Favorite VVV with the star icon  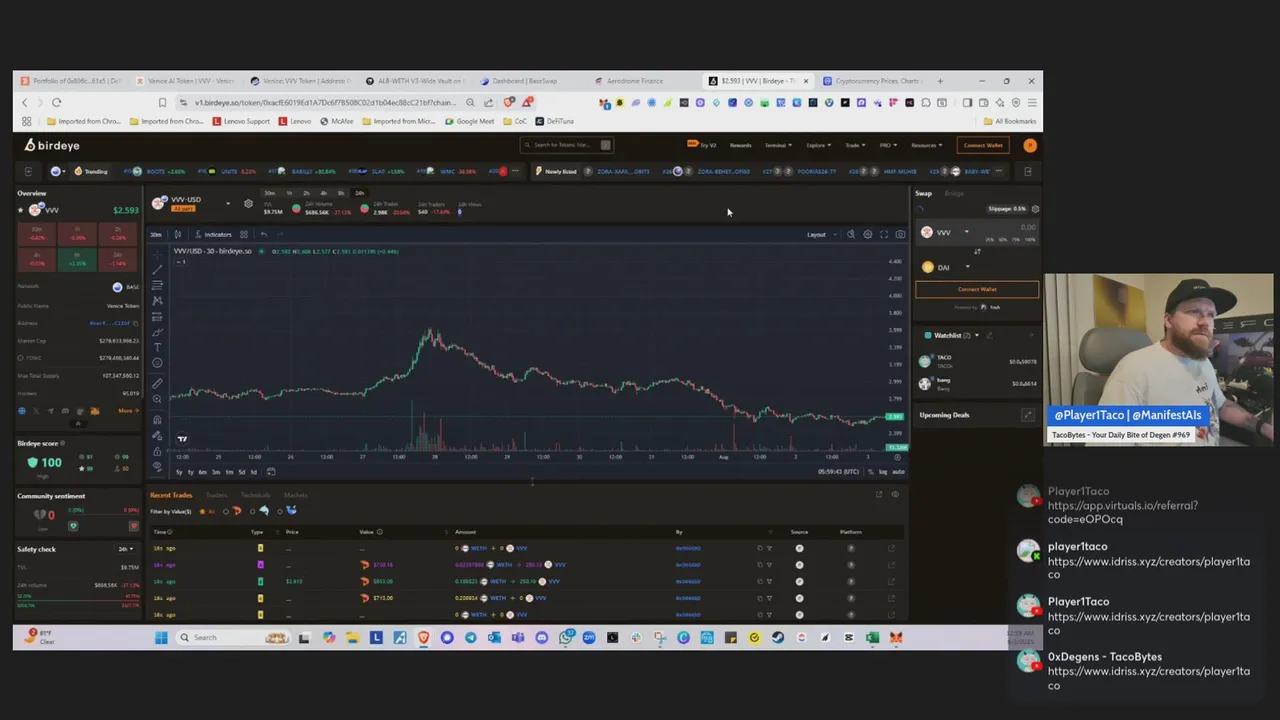point(20,210)
